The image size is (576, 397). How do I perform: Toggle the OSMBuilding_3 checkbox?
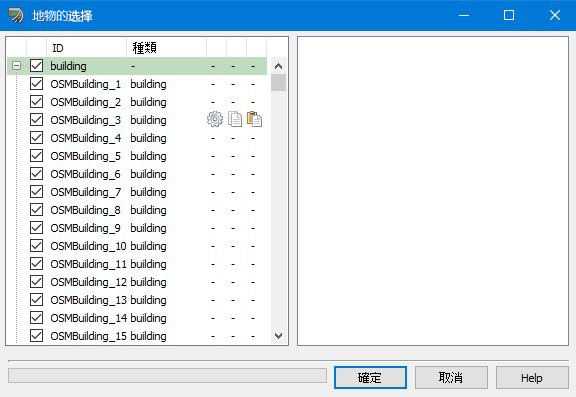coord(36,120)
